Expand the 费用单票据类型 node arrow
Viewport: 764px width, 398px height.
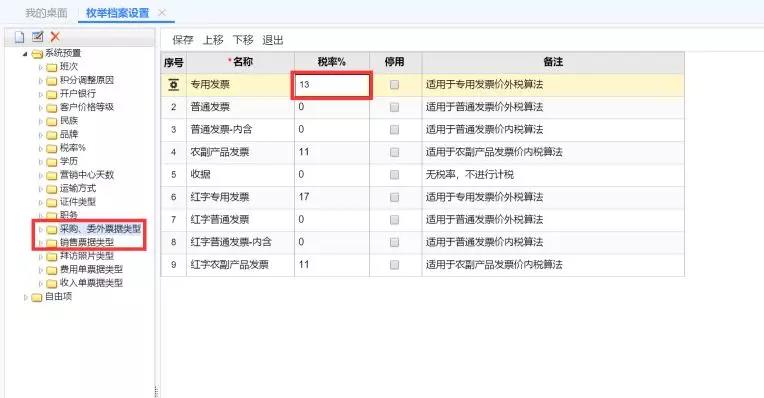[x=41, y=270]
